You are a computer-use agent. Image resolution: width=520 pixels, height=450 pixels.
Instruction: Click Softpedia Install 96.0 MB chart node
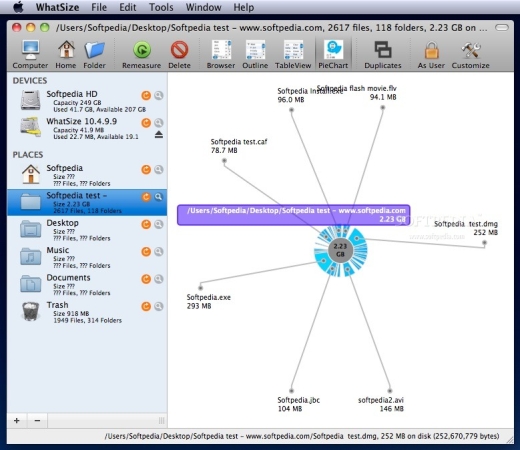[x=291, y=110]
